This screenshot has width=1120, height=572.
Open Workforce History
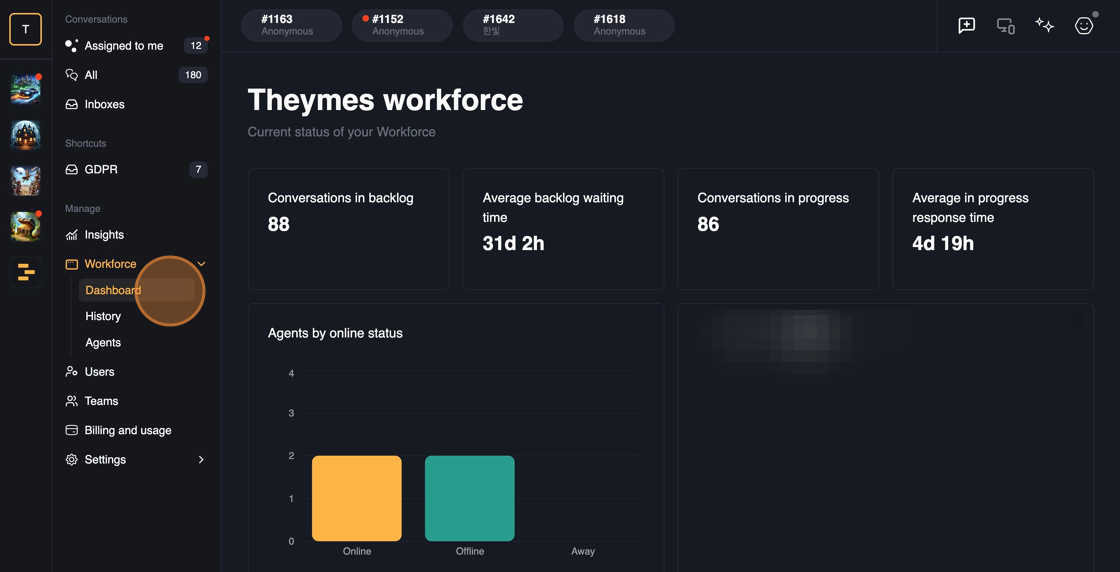[x=136, y=316]
